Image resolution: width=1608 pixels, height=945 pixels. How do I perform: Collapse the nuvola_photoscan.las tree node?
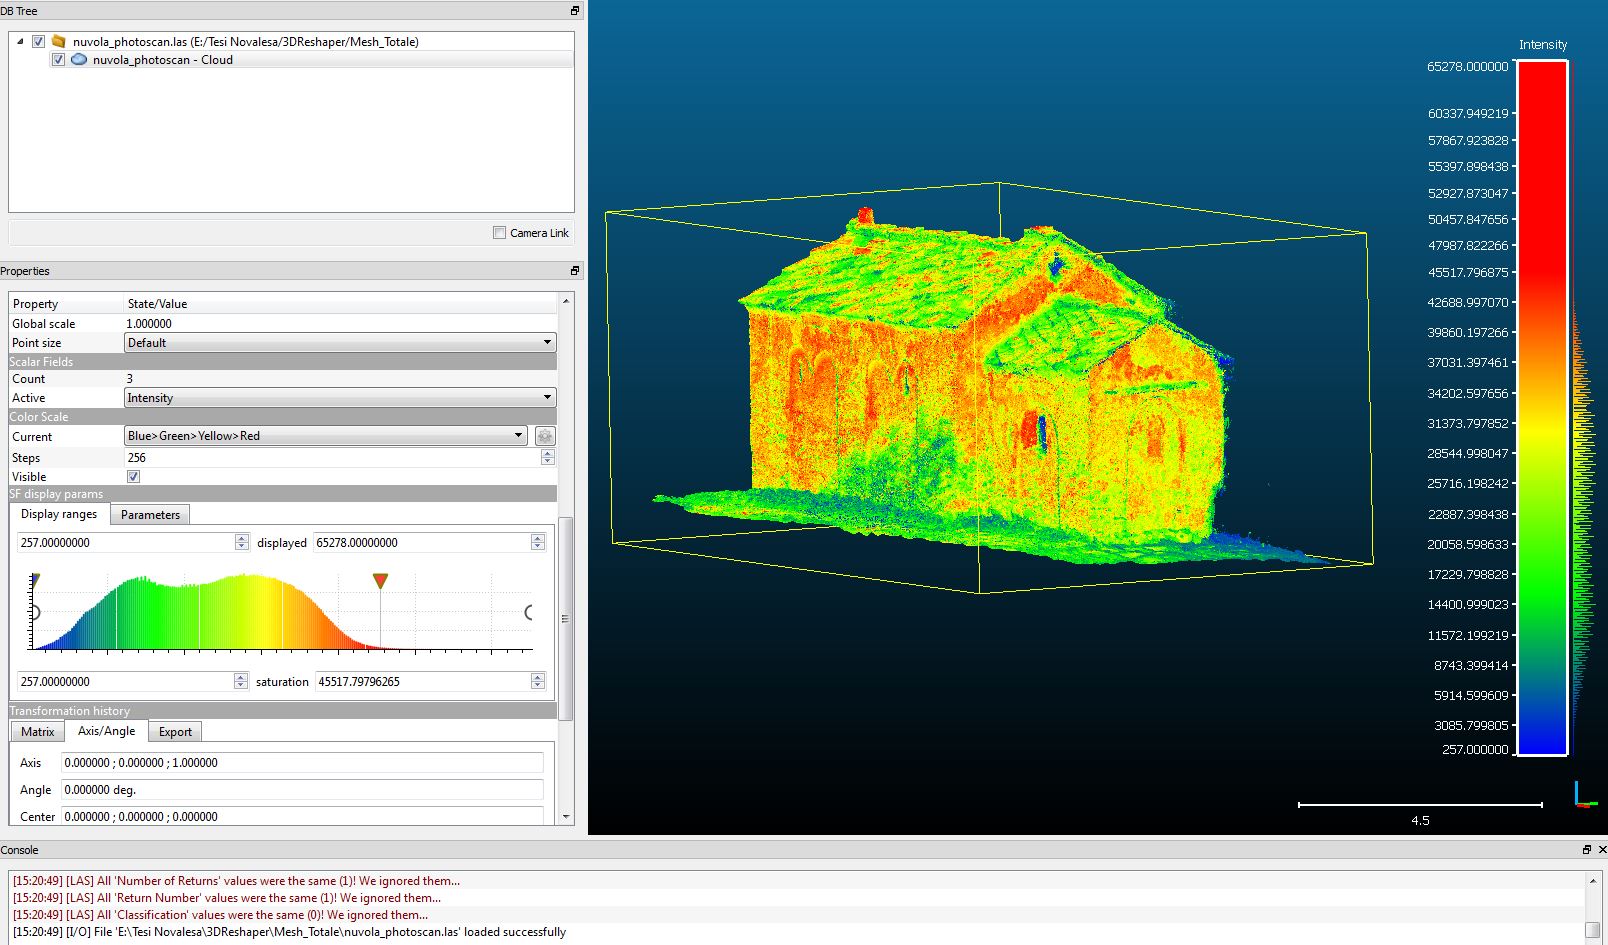point(20,42)
